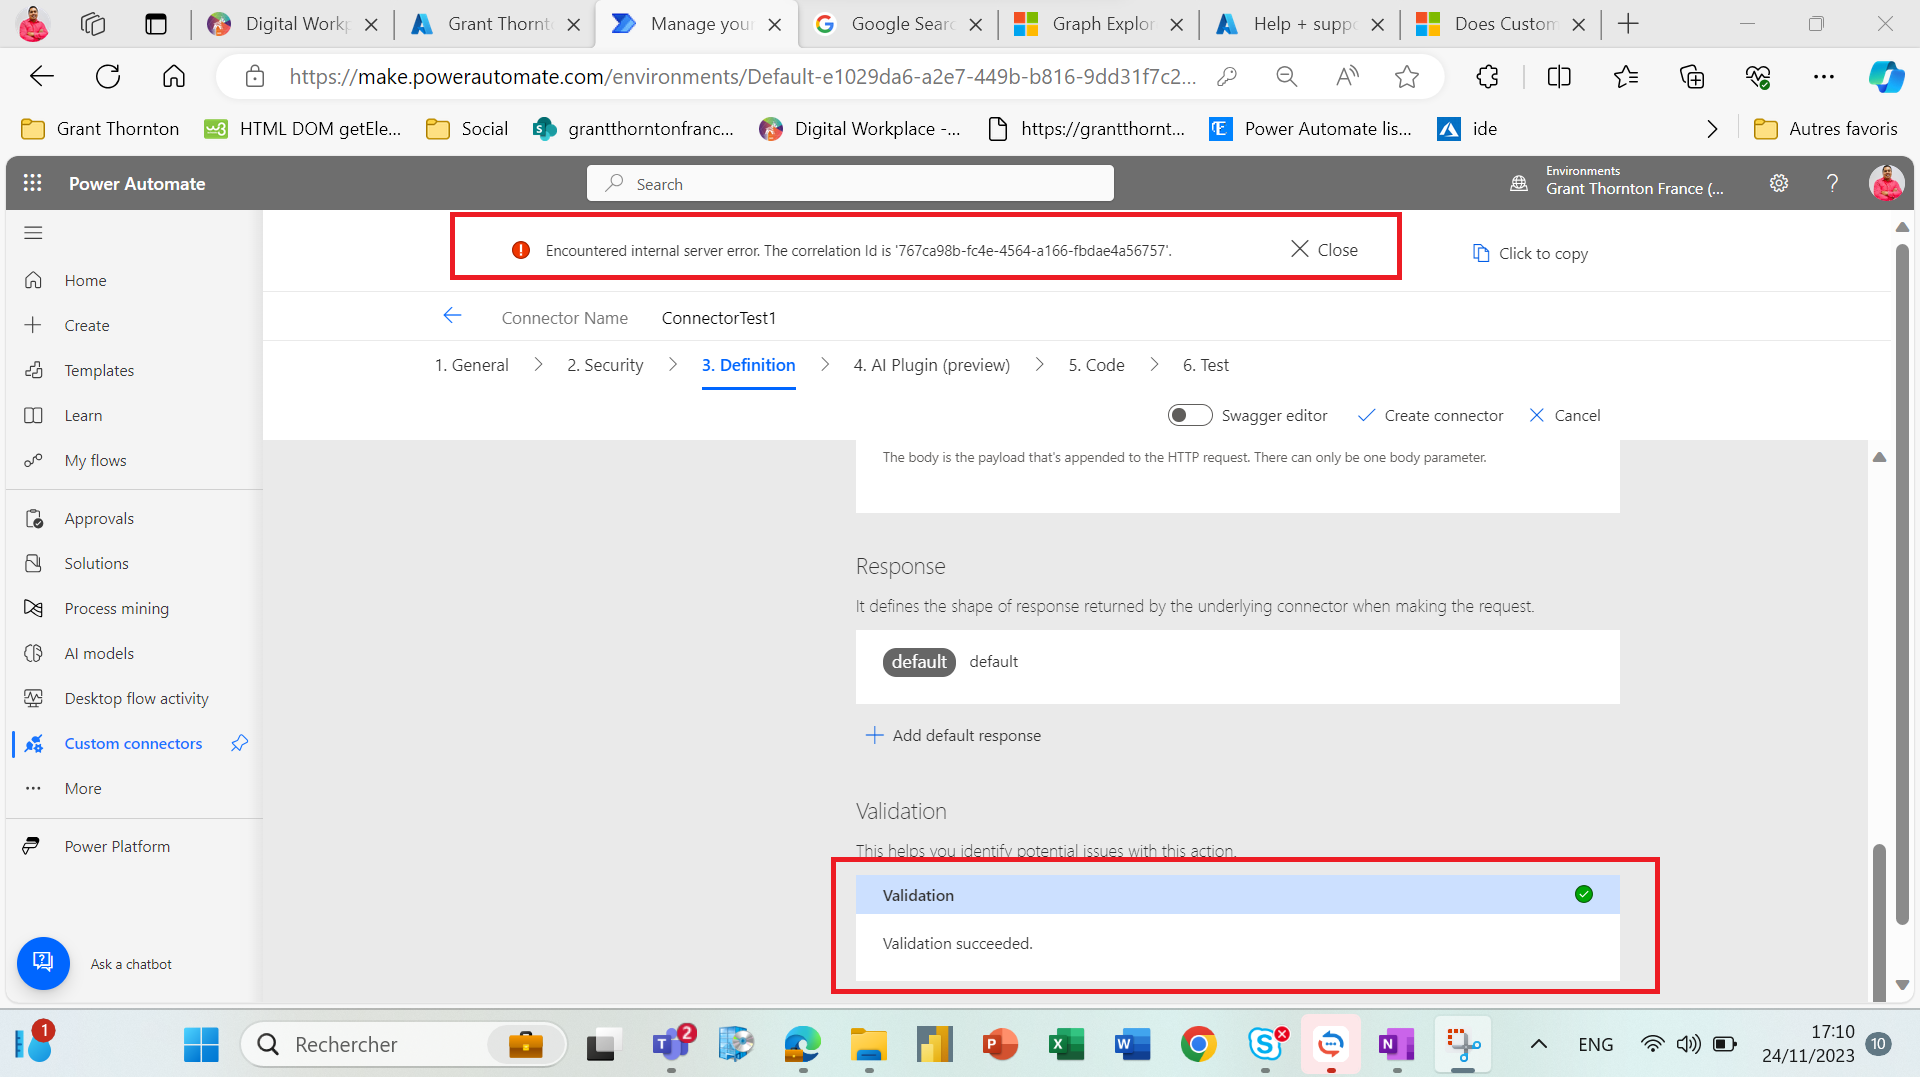Open Power Automate settings gear

1778,183
